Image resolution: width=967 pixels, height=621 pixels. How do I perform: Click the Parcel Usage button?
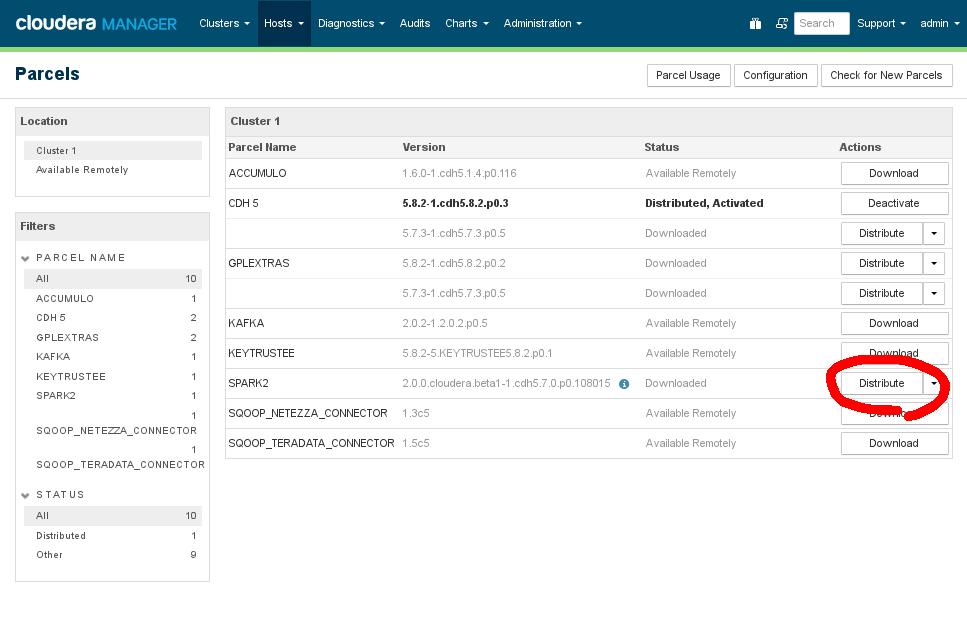pyautogui.click(x=688, y=75)
